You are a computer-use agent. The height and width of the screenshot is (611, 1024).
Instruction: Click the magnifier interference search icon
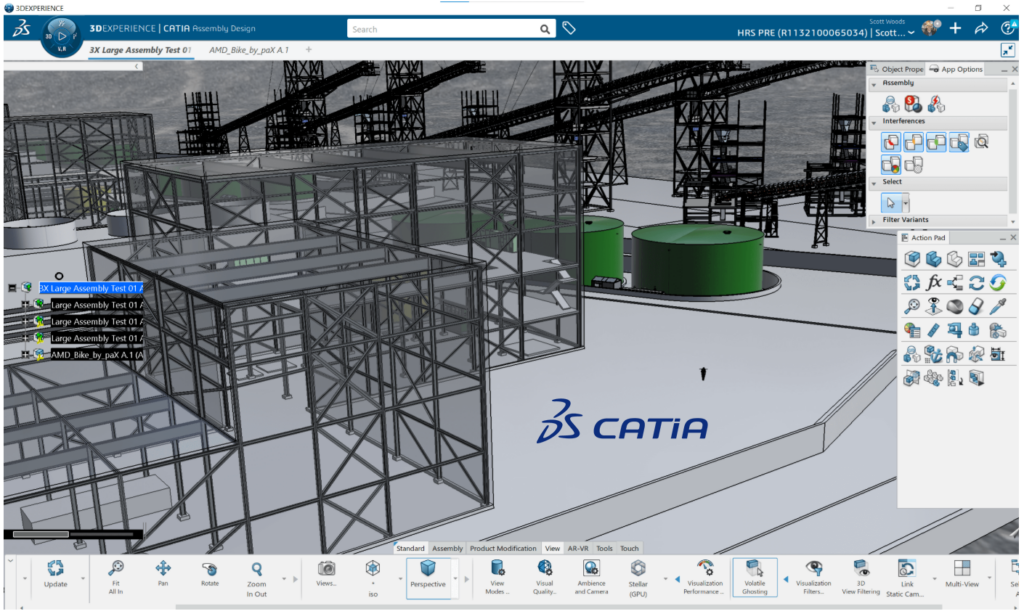point(981,142)
